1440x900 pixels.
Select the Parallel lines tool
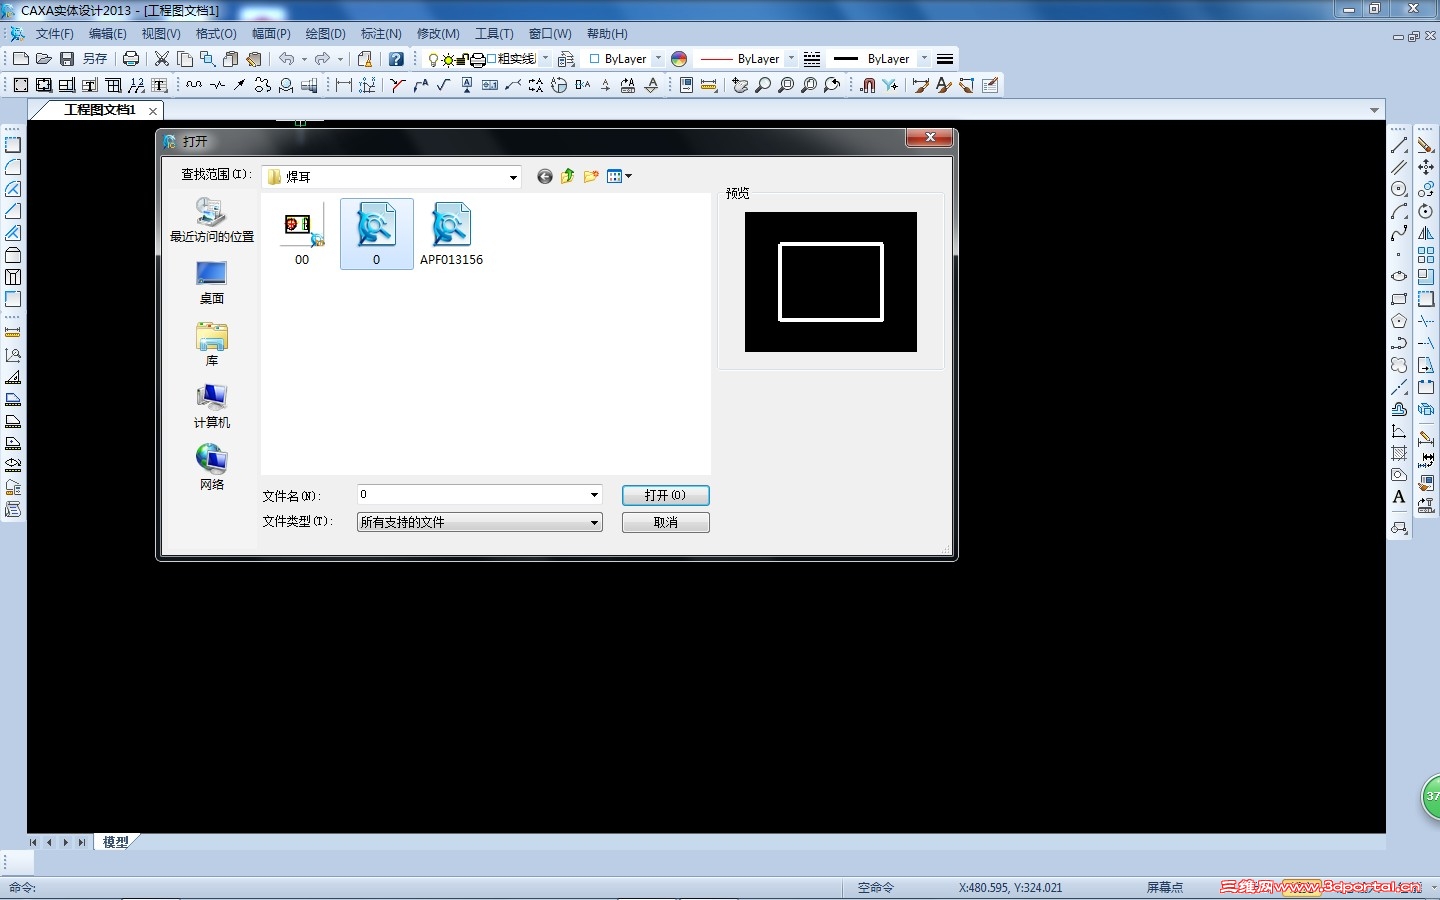pyautogui.click(x=1399, y=167)
